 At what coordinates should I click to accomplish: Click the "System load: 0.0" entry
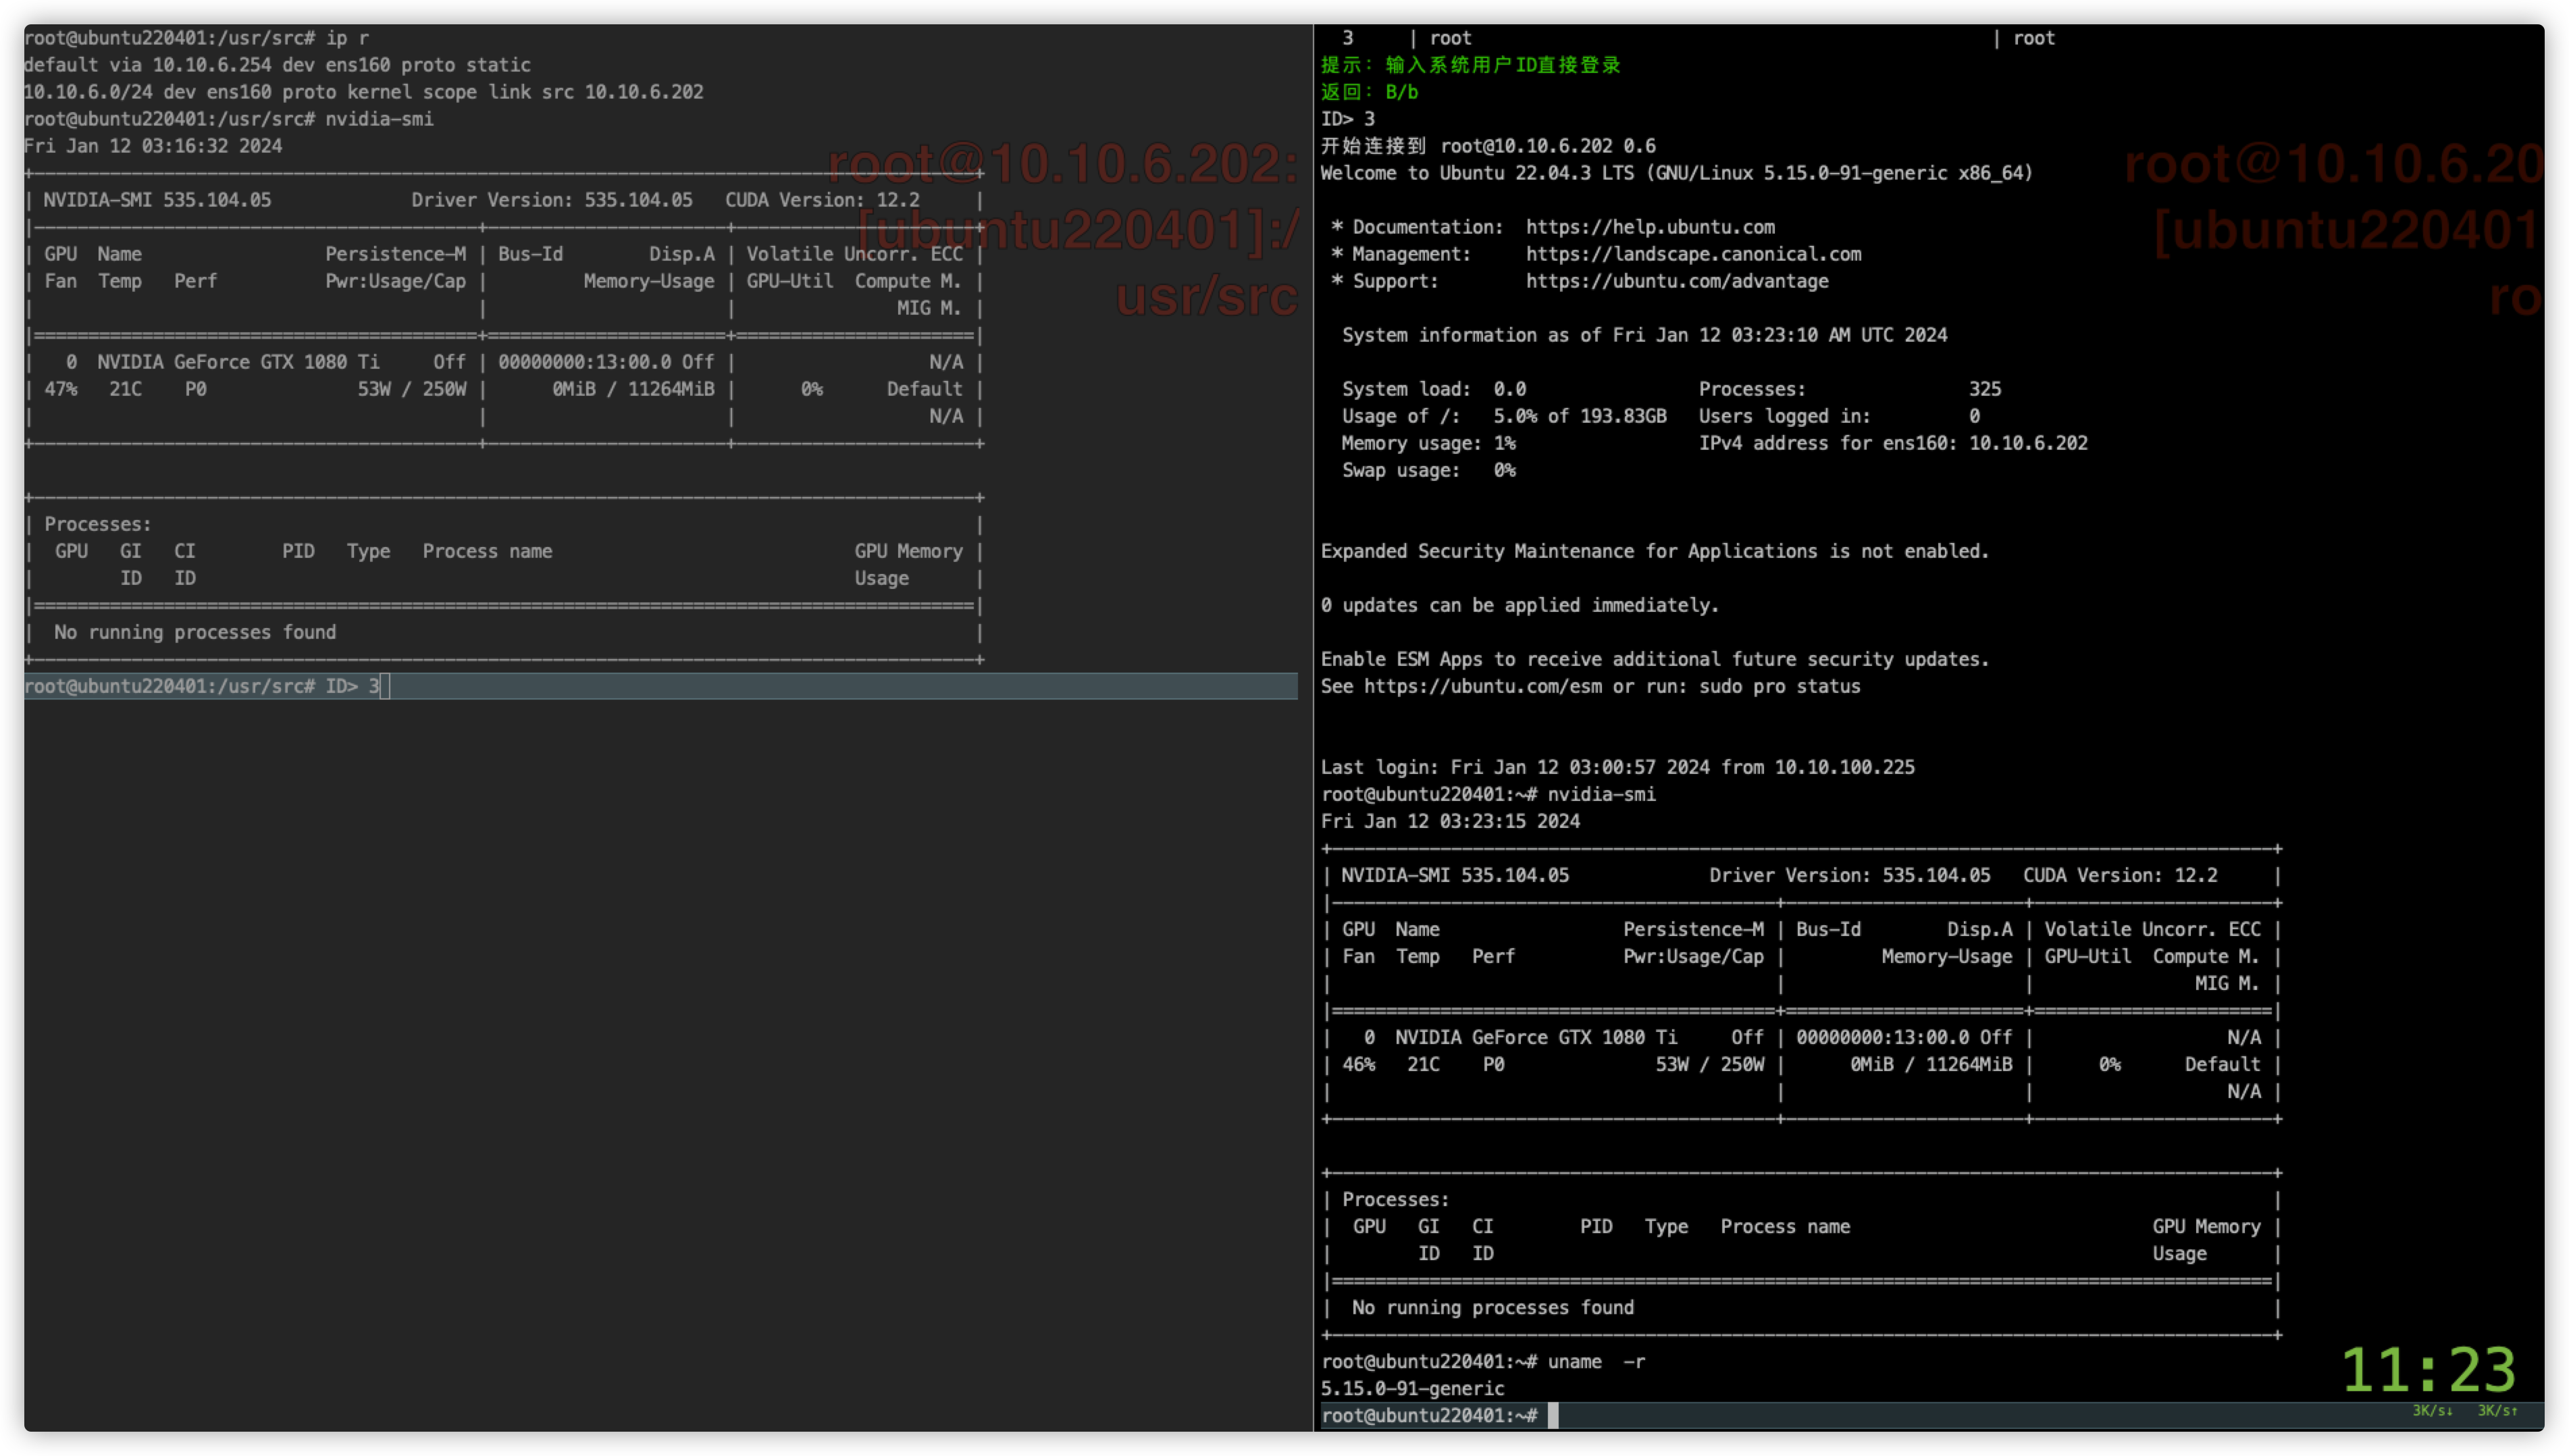tap(1434, 389)
